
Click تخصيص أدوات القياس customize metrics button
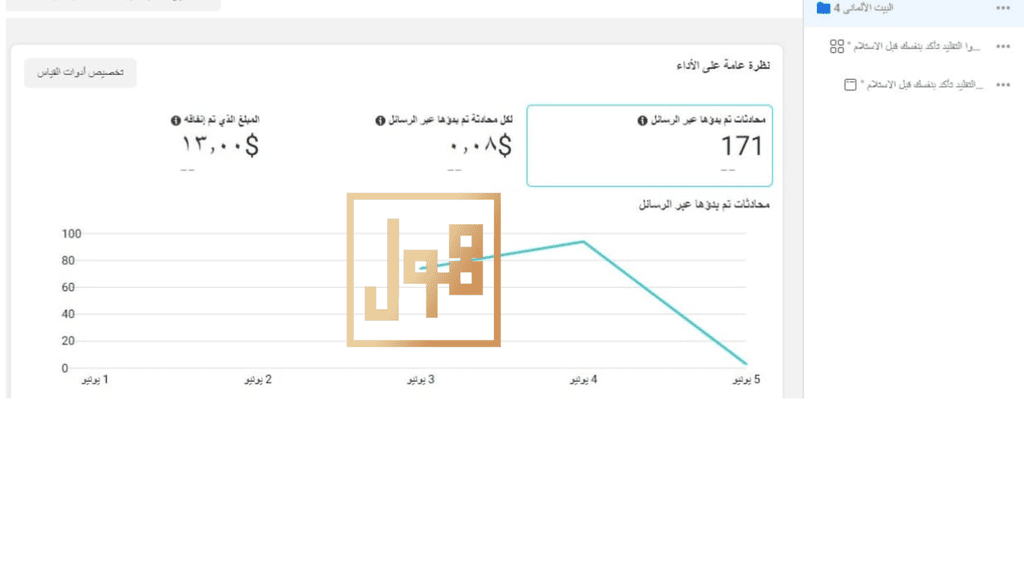80,72
